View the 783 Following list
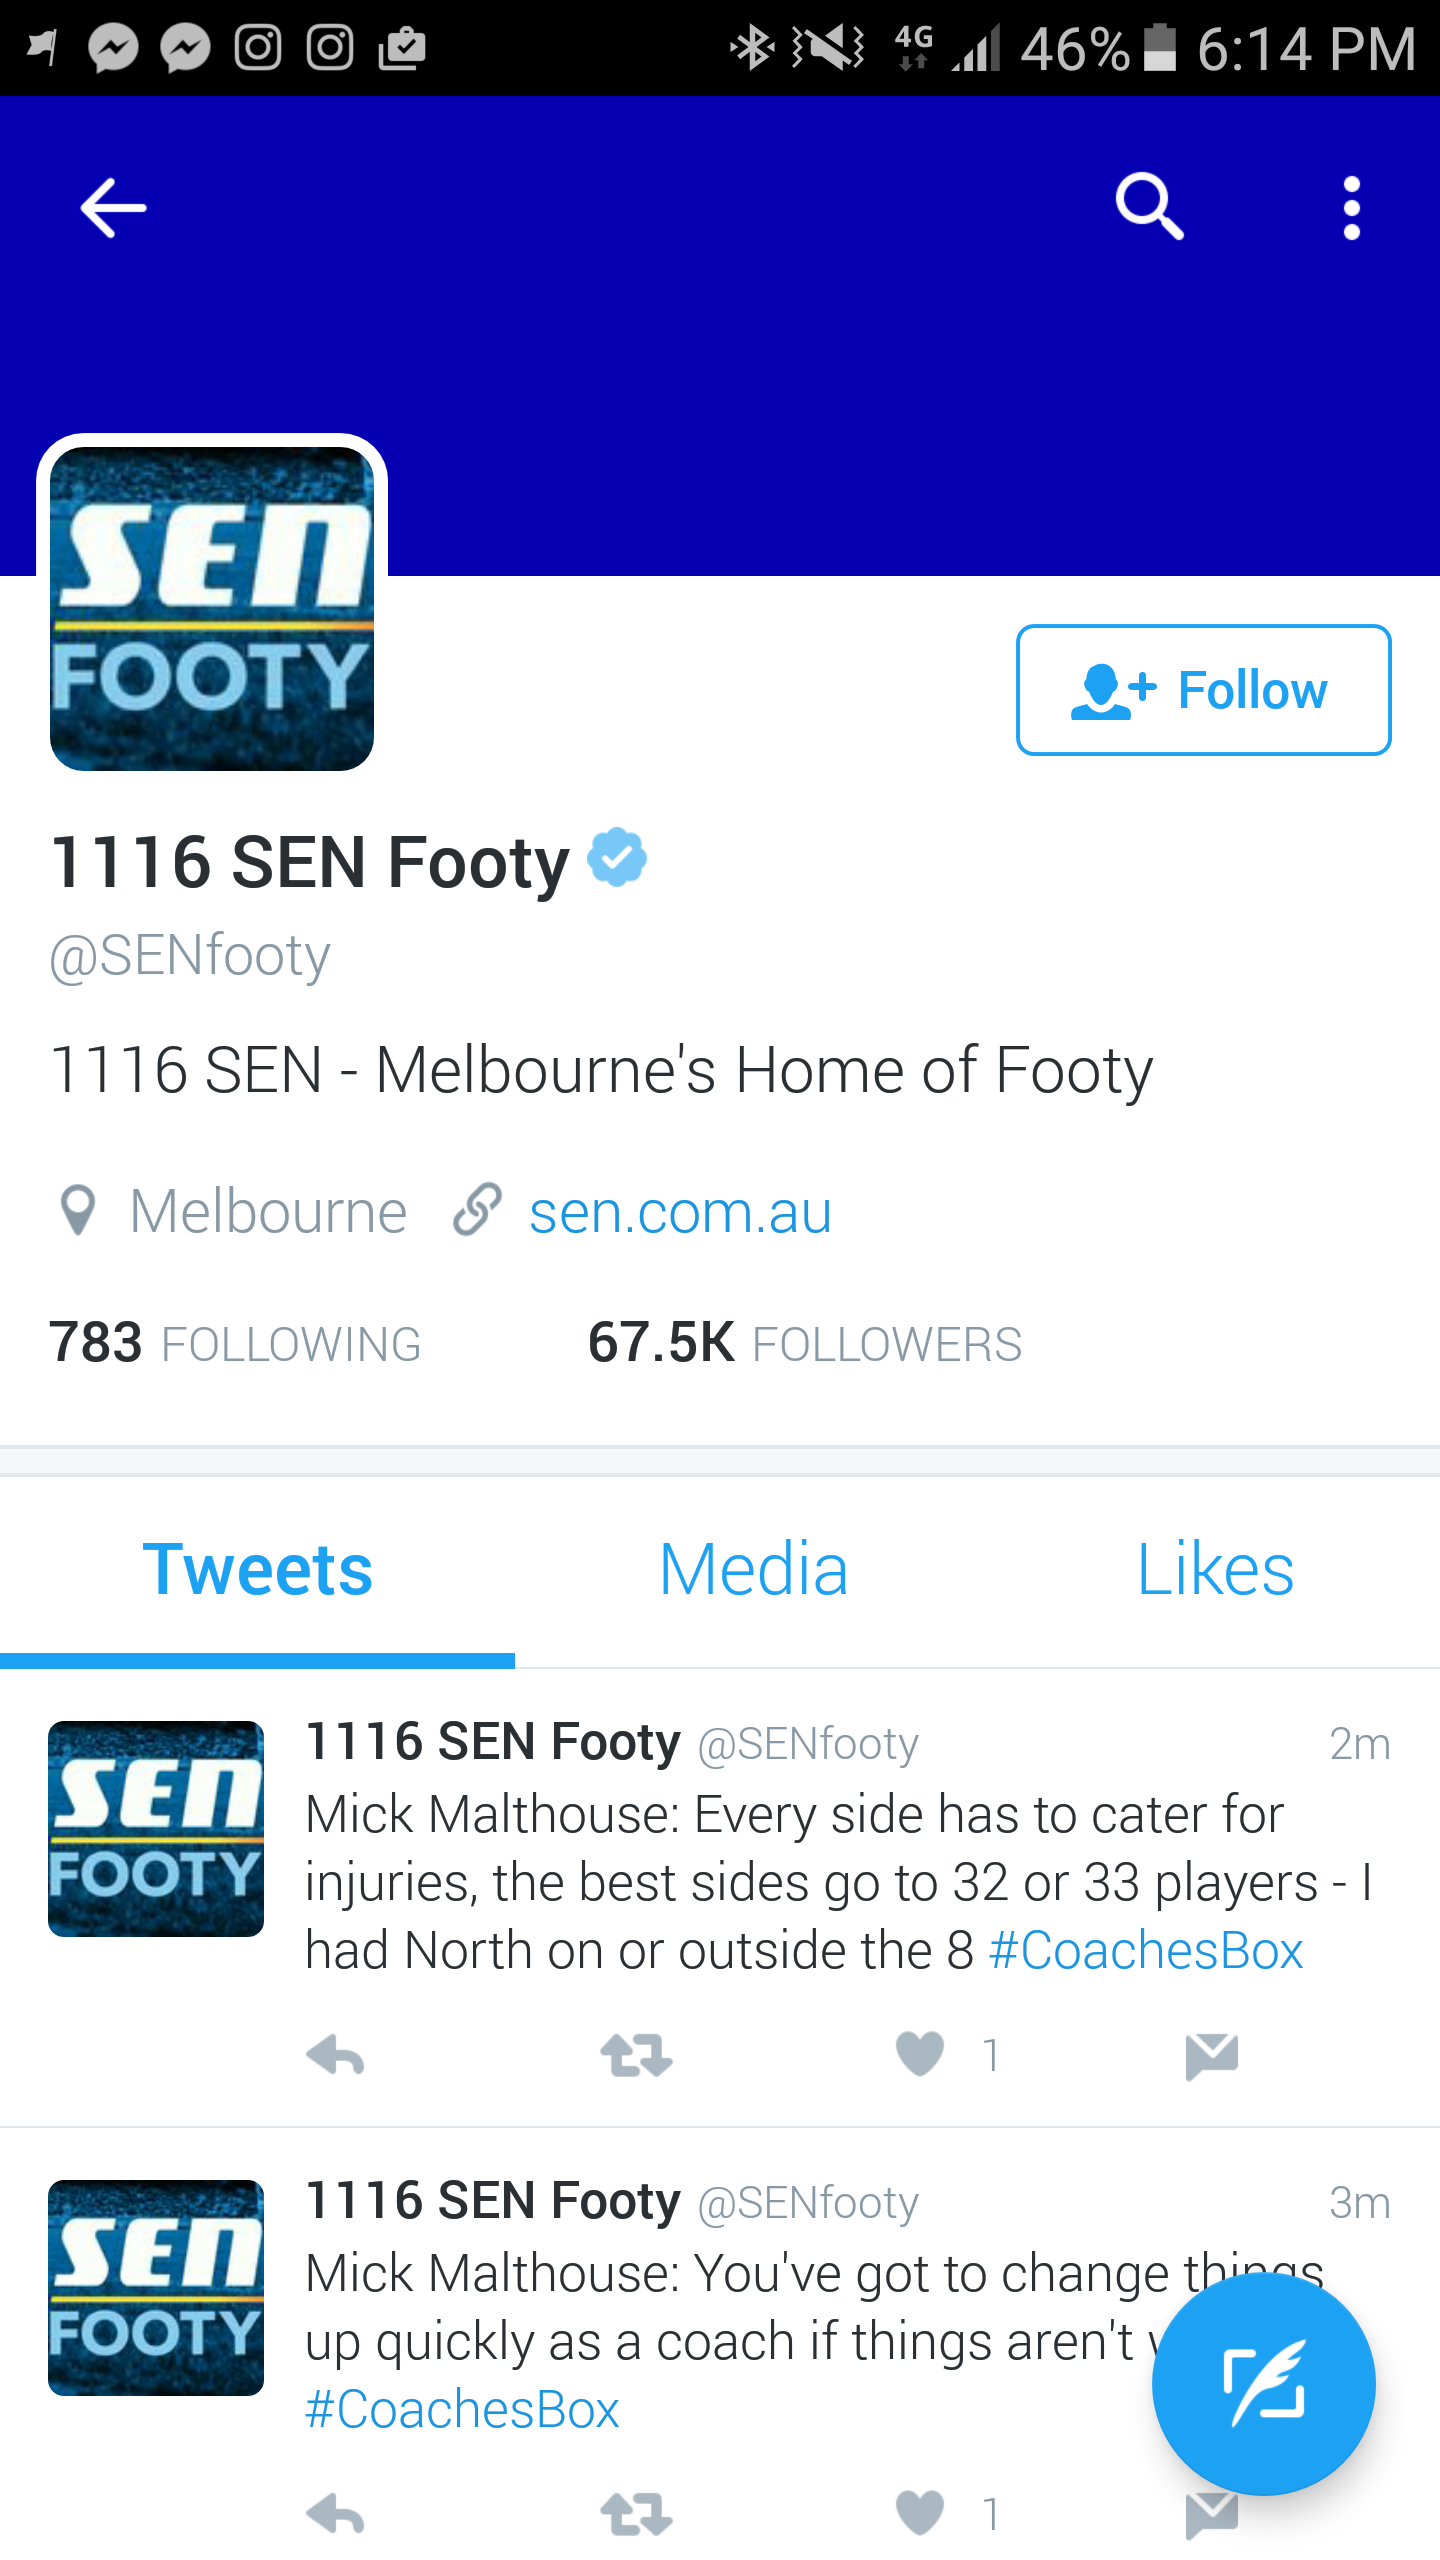 pos(235,1343)
